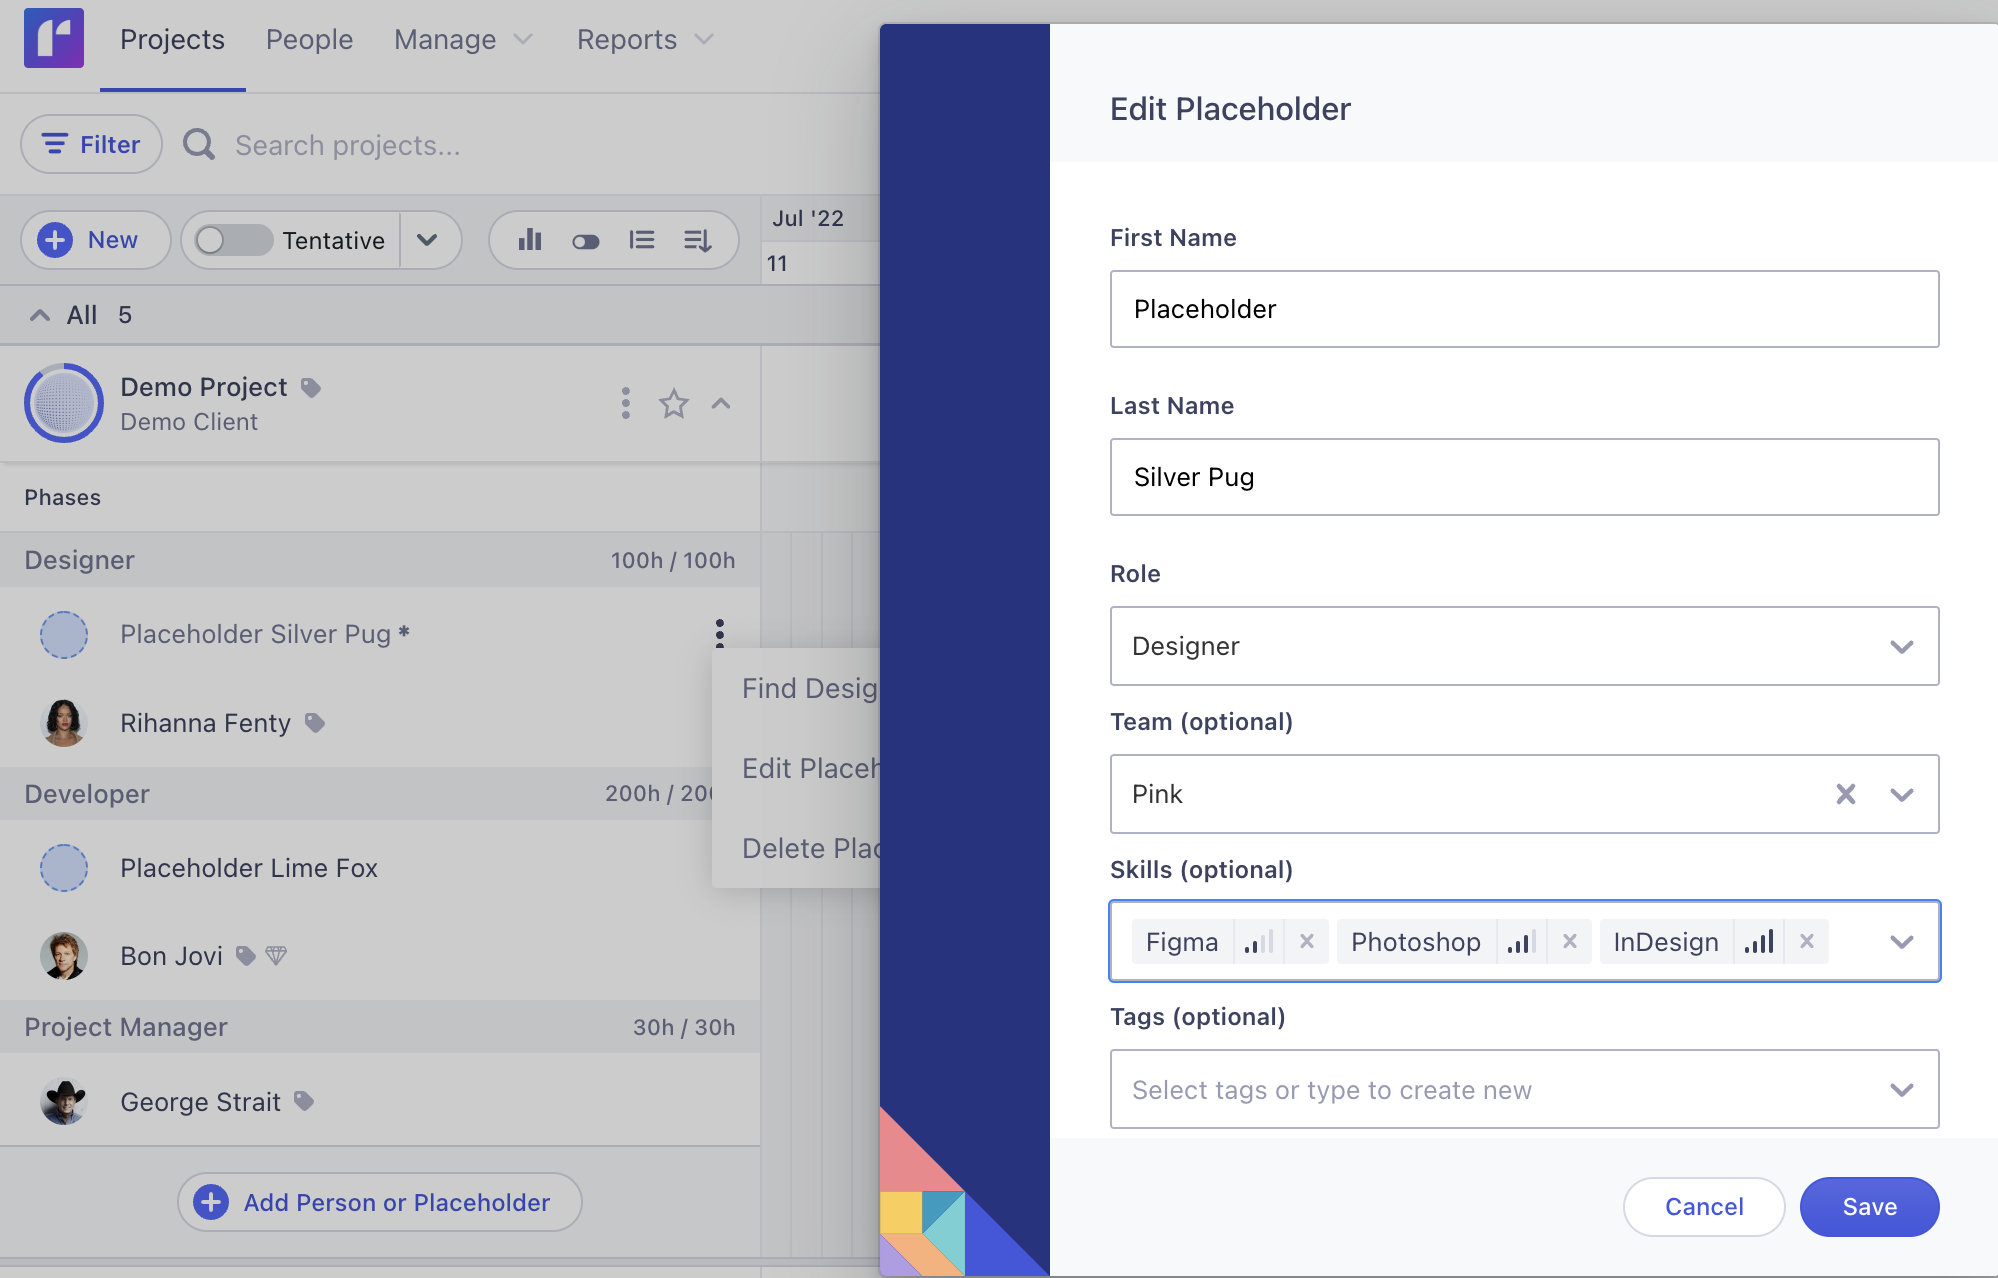Collapse the Demo Project row
1998x1278 pixels.
721,404
